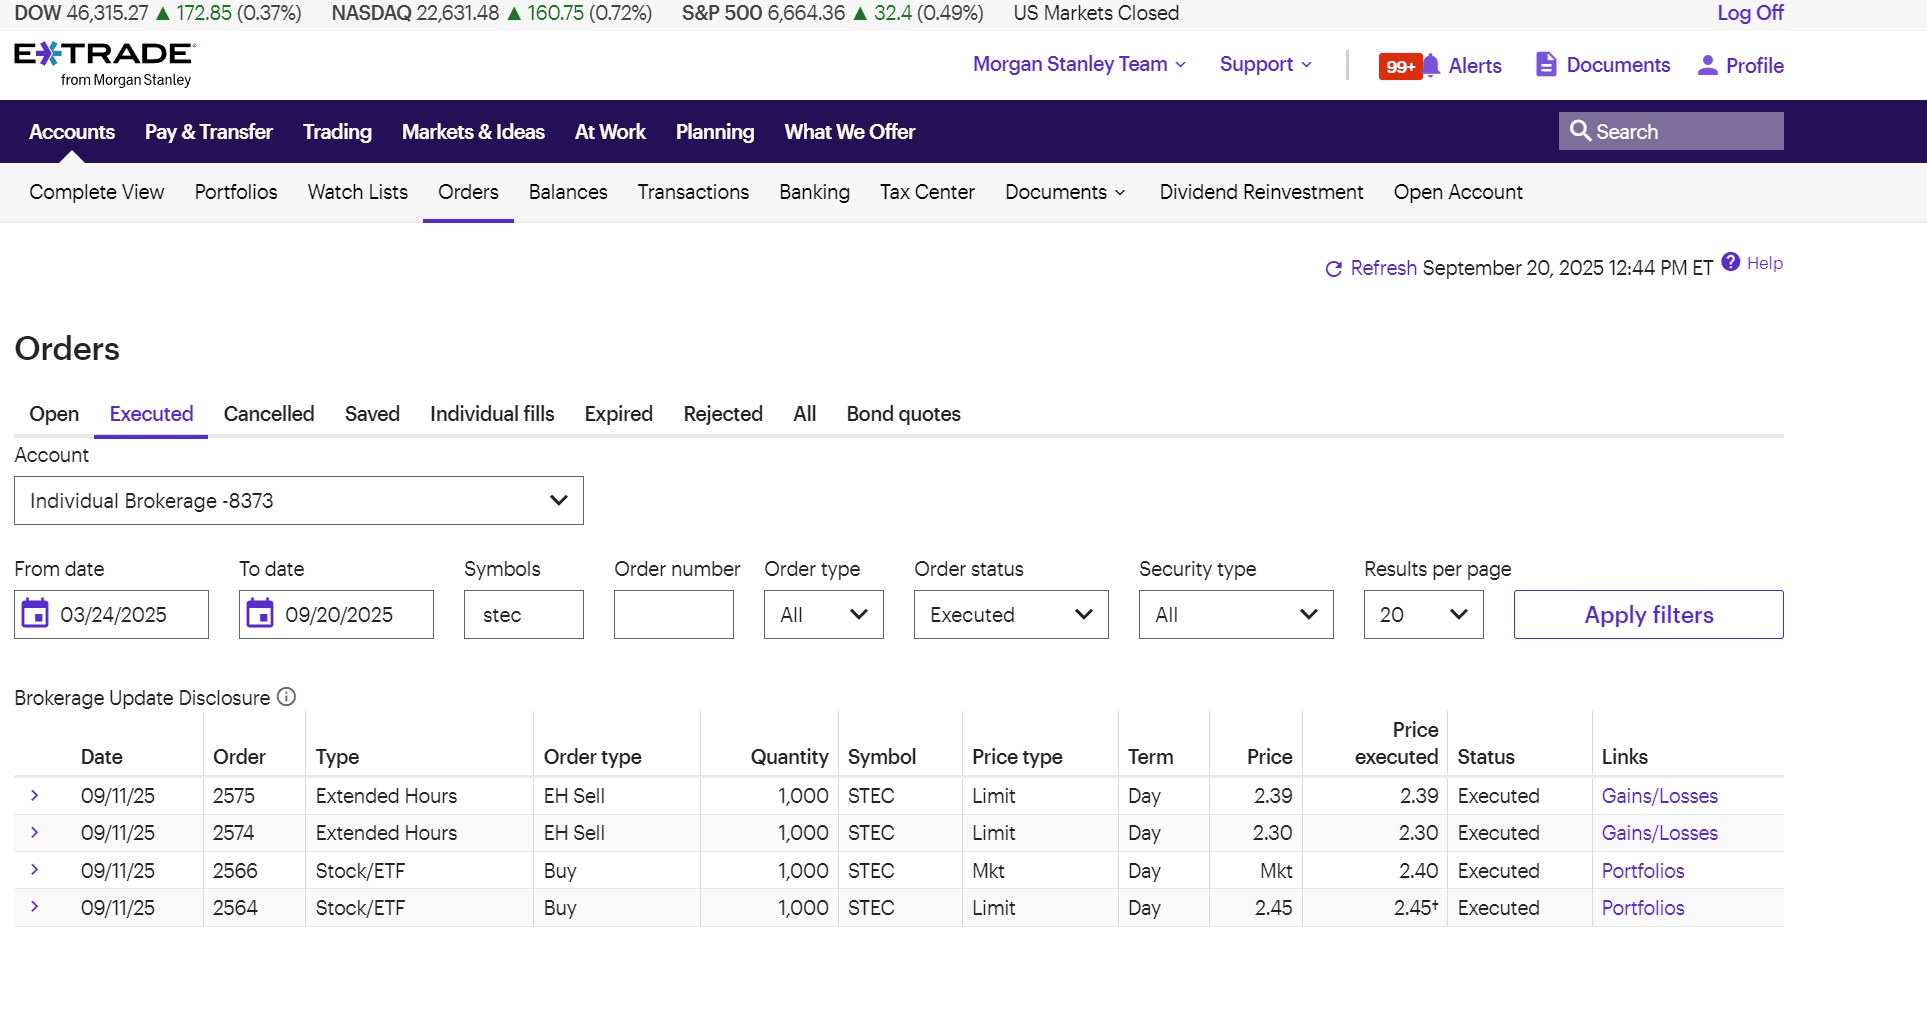Screen dimensions: 1927x1018
Task: Open the Alerts bell icon
Action: pyautogui.click(x=1431, y=65)
